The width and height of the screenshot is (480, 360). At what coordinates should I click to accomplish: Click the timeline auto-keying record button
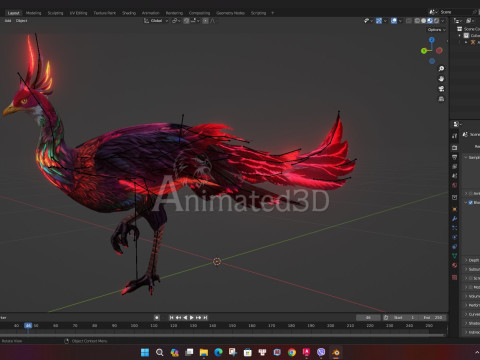point(157,318)
